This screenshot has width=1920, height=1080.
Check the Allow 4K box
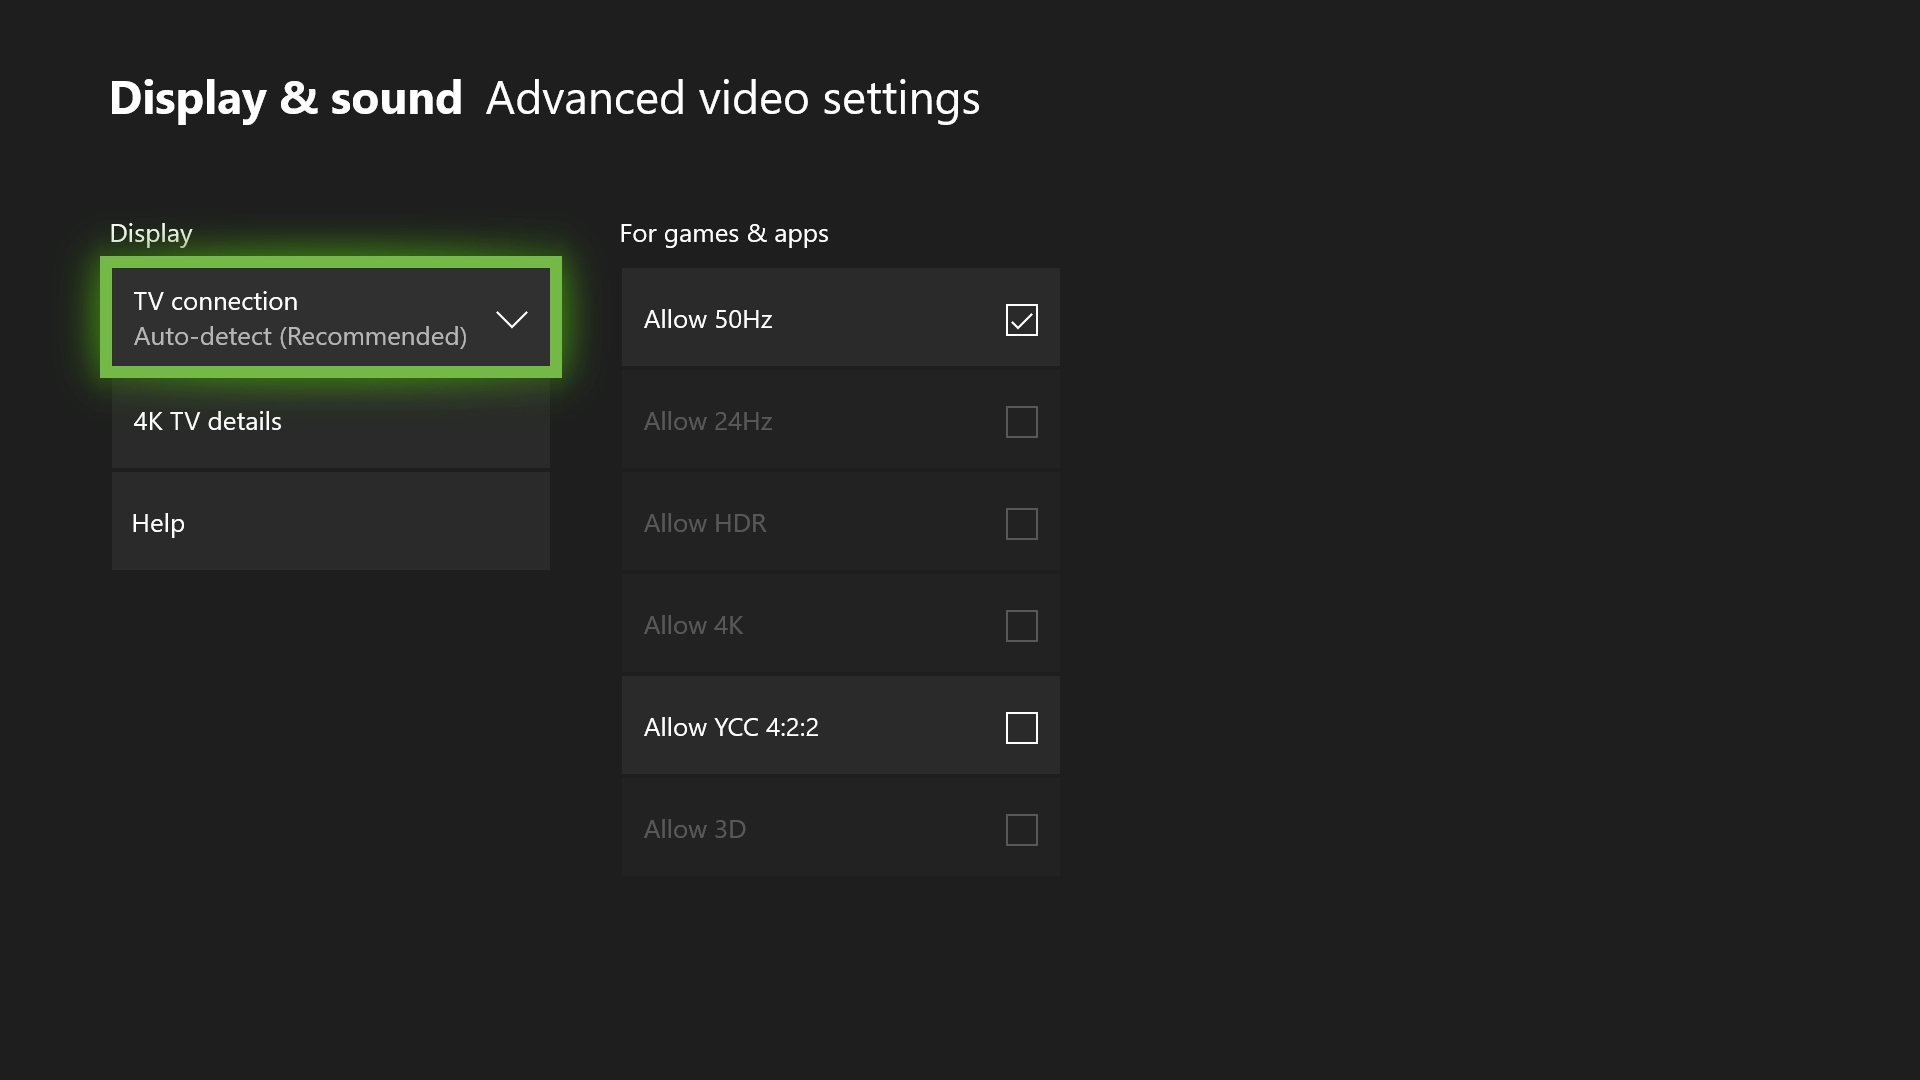pos(1022,625)
